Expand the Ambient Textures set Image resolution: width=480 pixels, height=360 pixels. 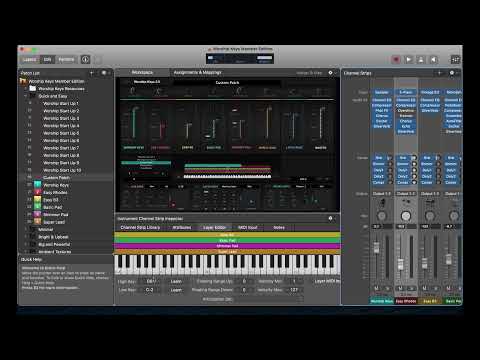coord(26,251)
